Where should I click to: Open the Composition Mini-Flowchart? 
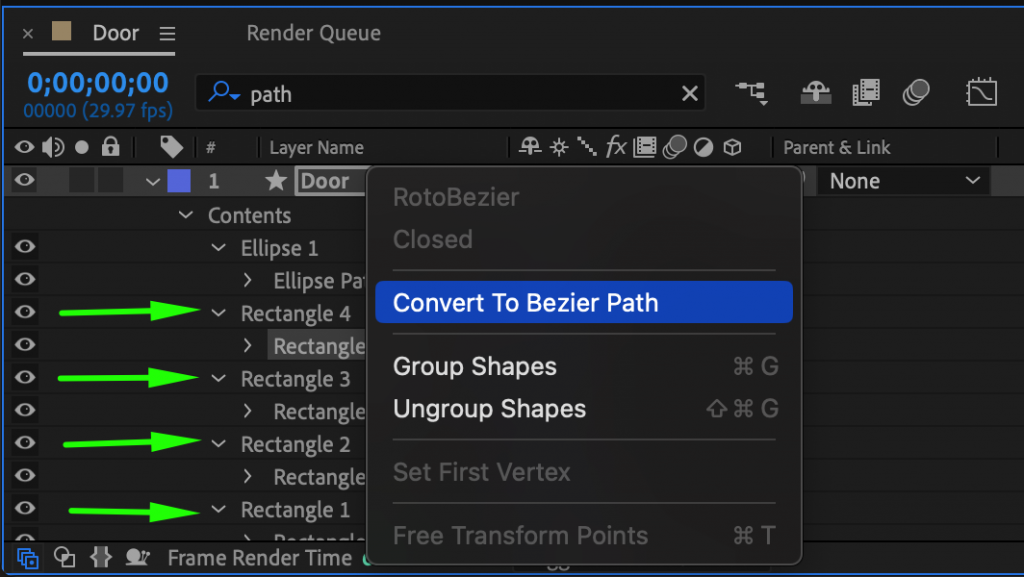753,91
